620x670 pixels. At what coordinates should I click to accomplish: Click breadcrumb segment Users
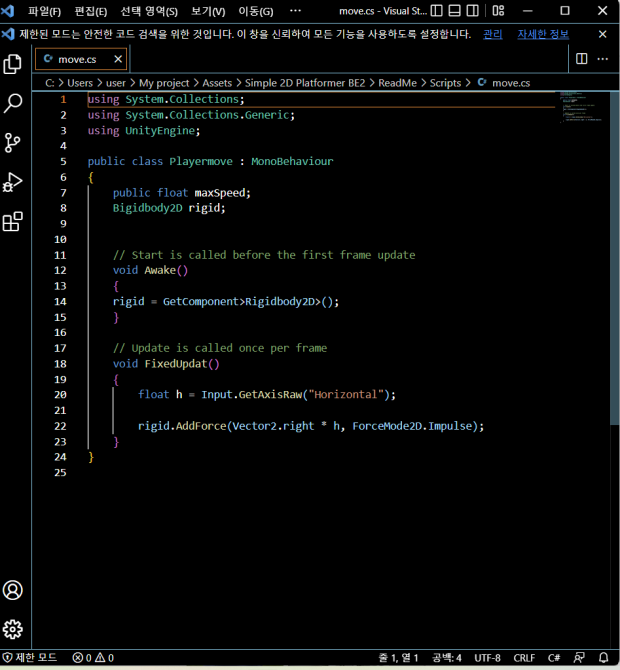coord(80,83)
